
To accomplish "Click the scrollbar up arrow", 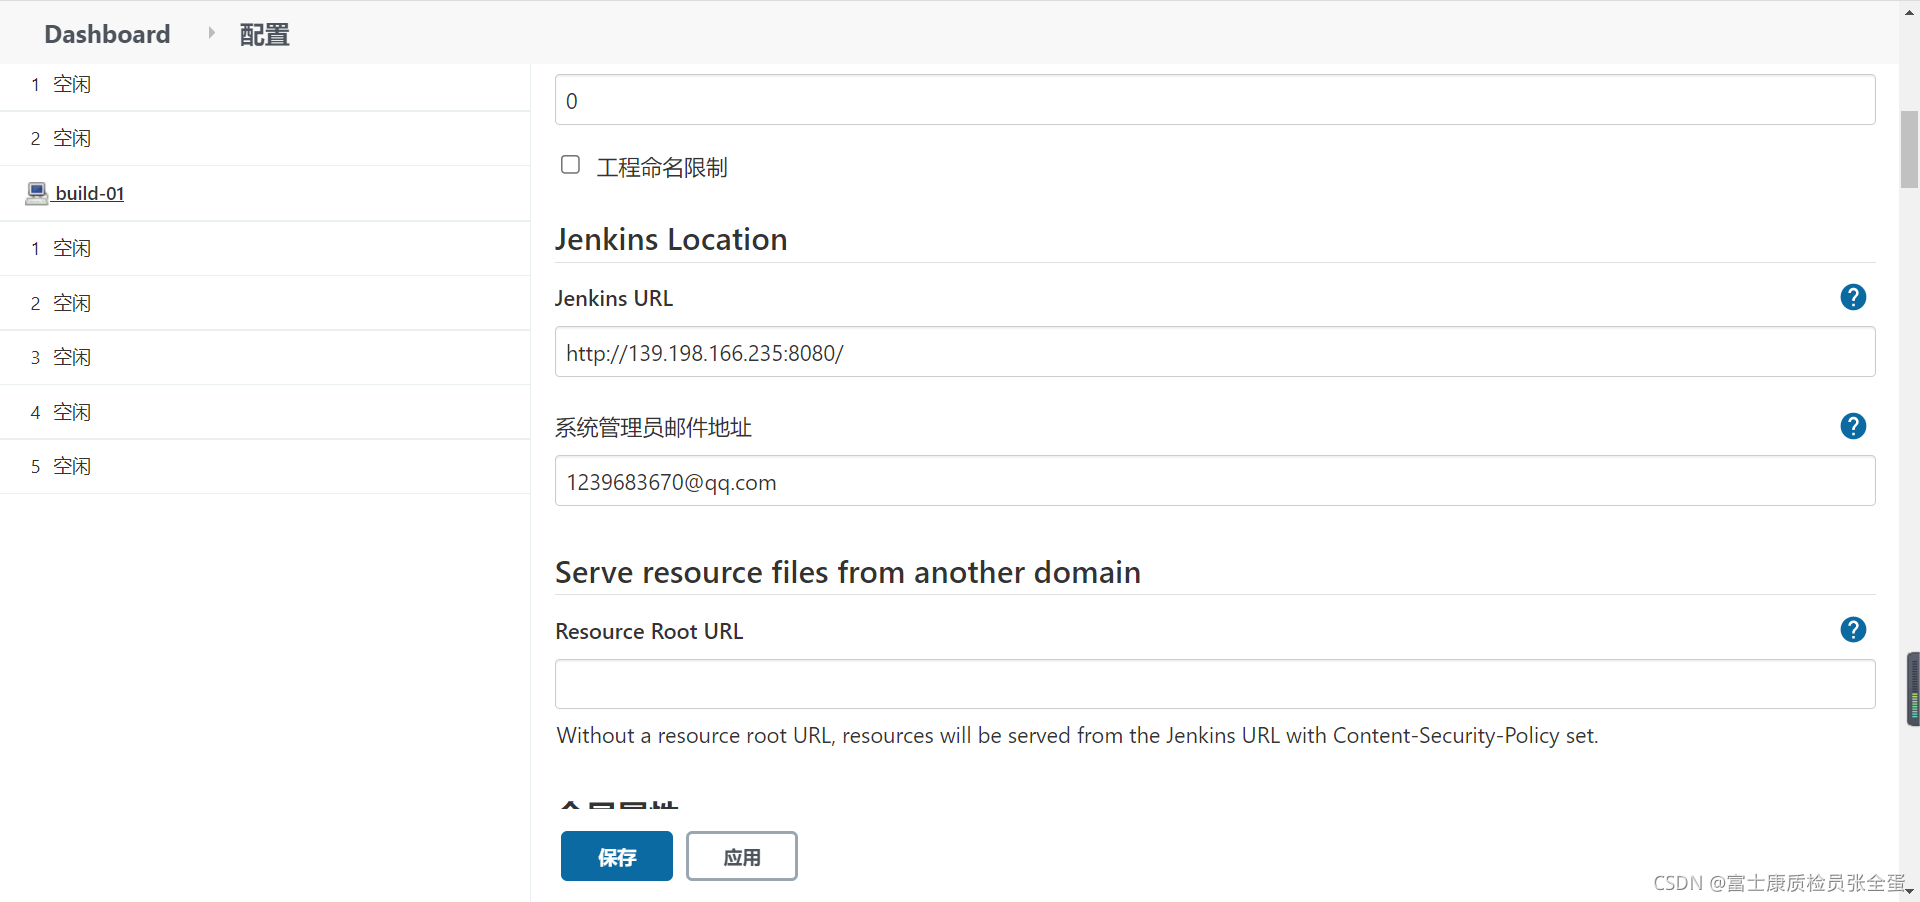I will pyautogui.click(x=1908, y=12).
